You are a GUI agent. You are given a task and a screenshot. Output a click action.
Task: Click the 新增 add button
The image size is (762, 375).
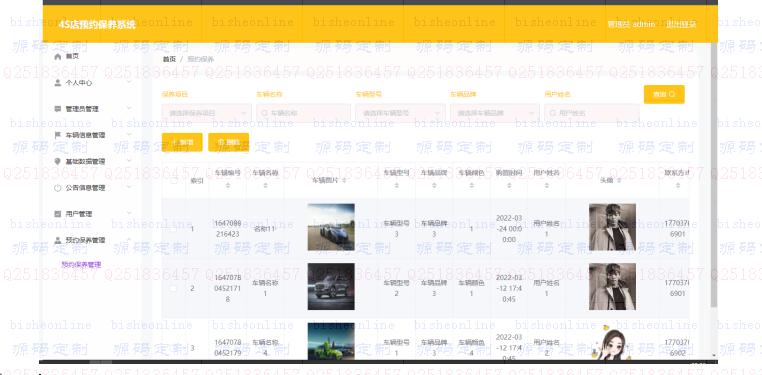[182, 142]
